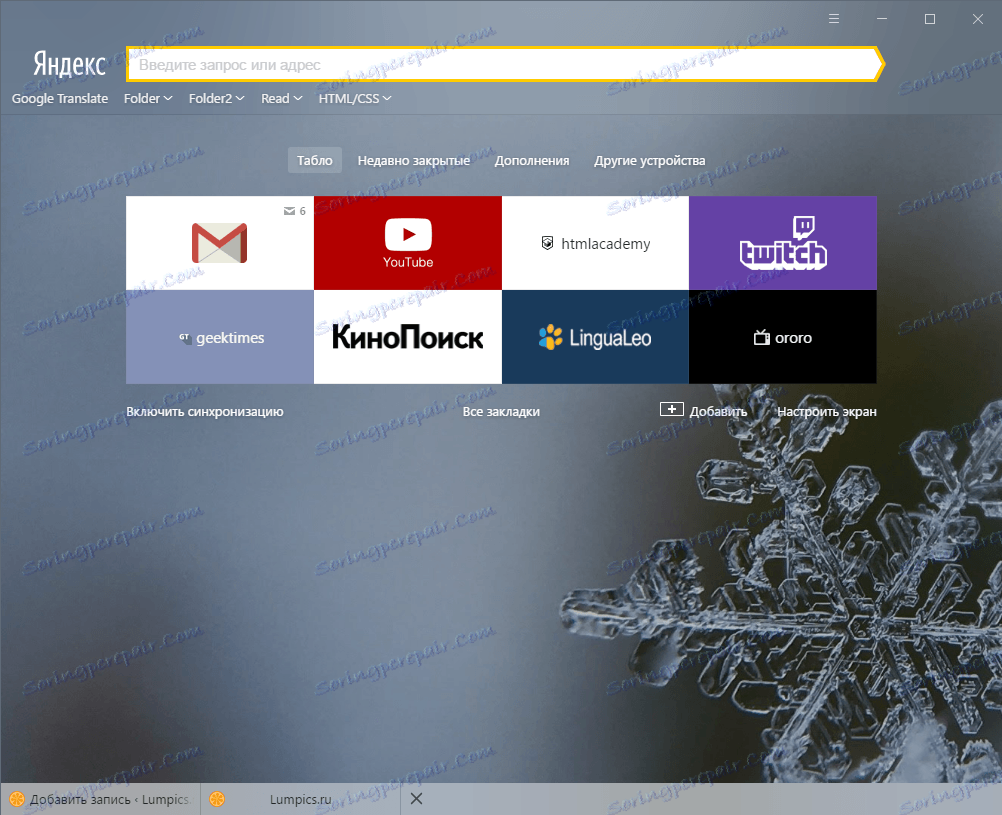The image size is (1002, 815).
Task: Open the ororo tile
Action: tap(783, 337)
